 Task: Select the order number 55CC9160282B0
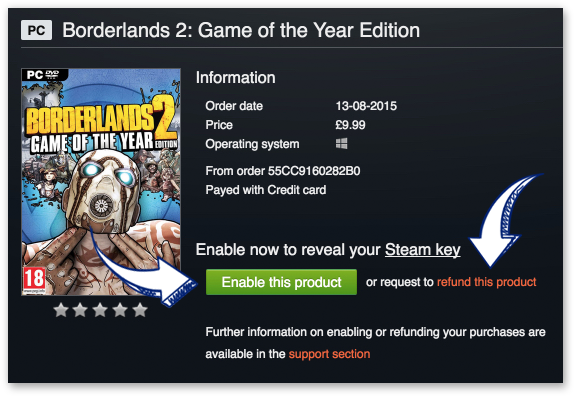314,171
